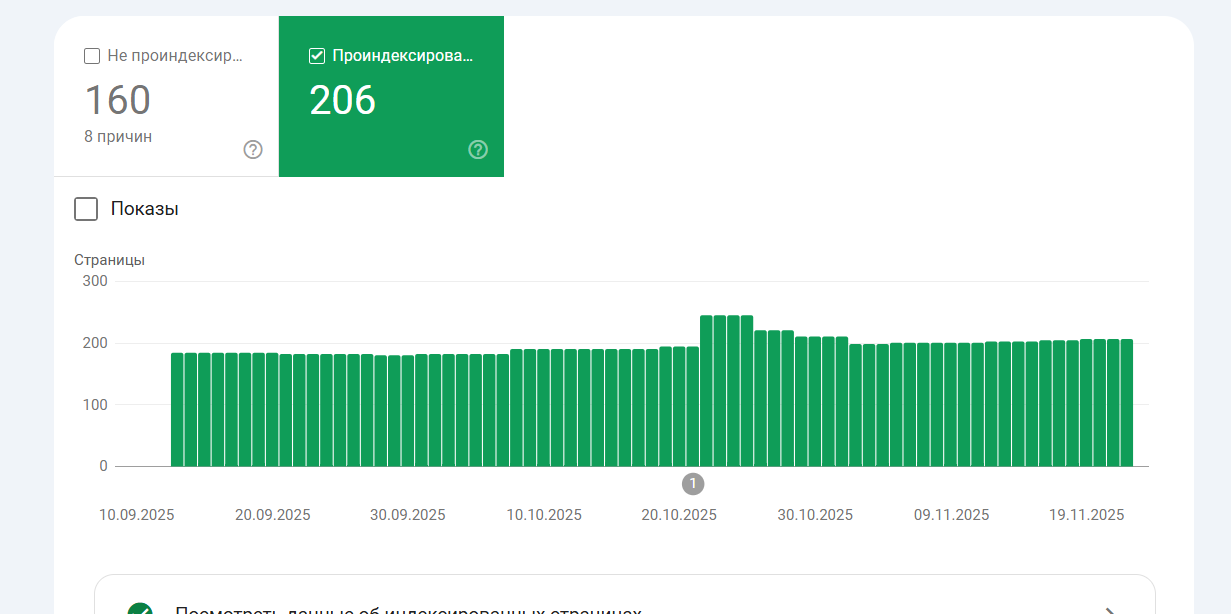1231x614 pixels.
Task: Click the 19.11.2025 date label
Action: tap(1087, 515)
